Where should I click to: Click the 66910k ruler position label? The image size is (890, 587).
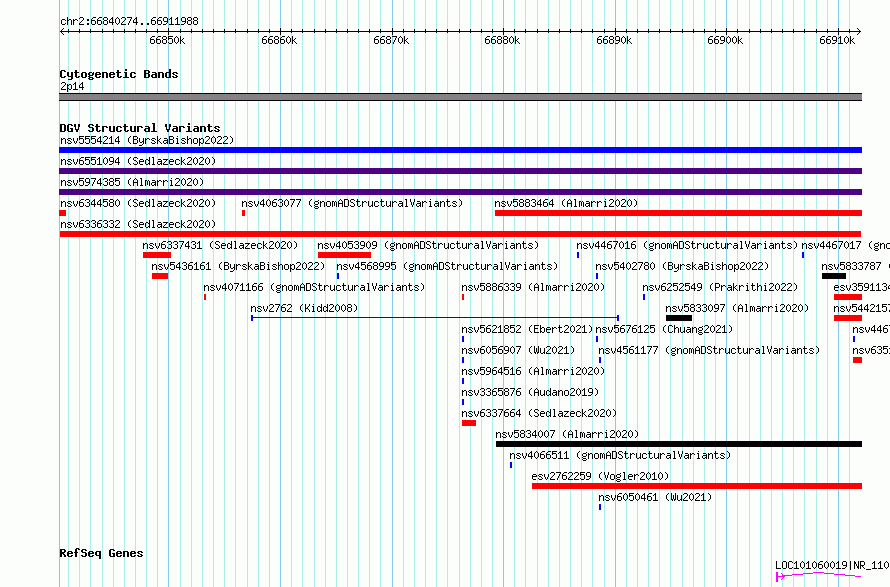click(837, 40)
